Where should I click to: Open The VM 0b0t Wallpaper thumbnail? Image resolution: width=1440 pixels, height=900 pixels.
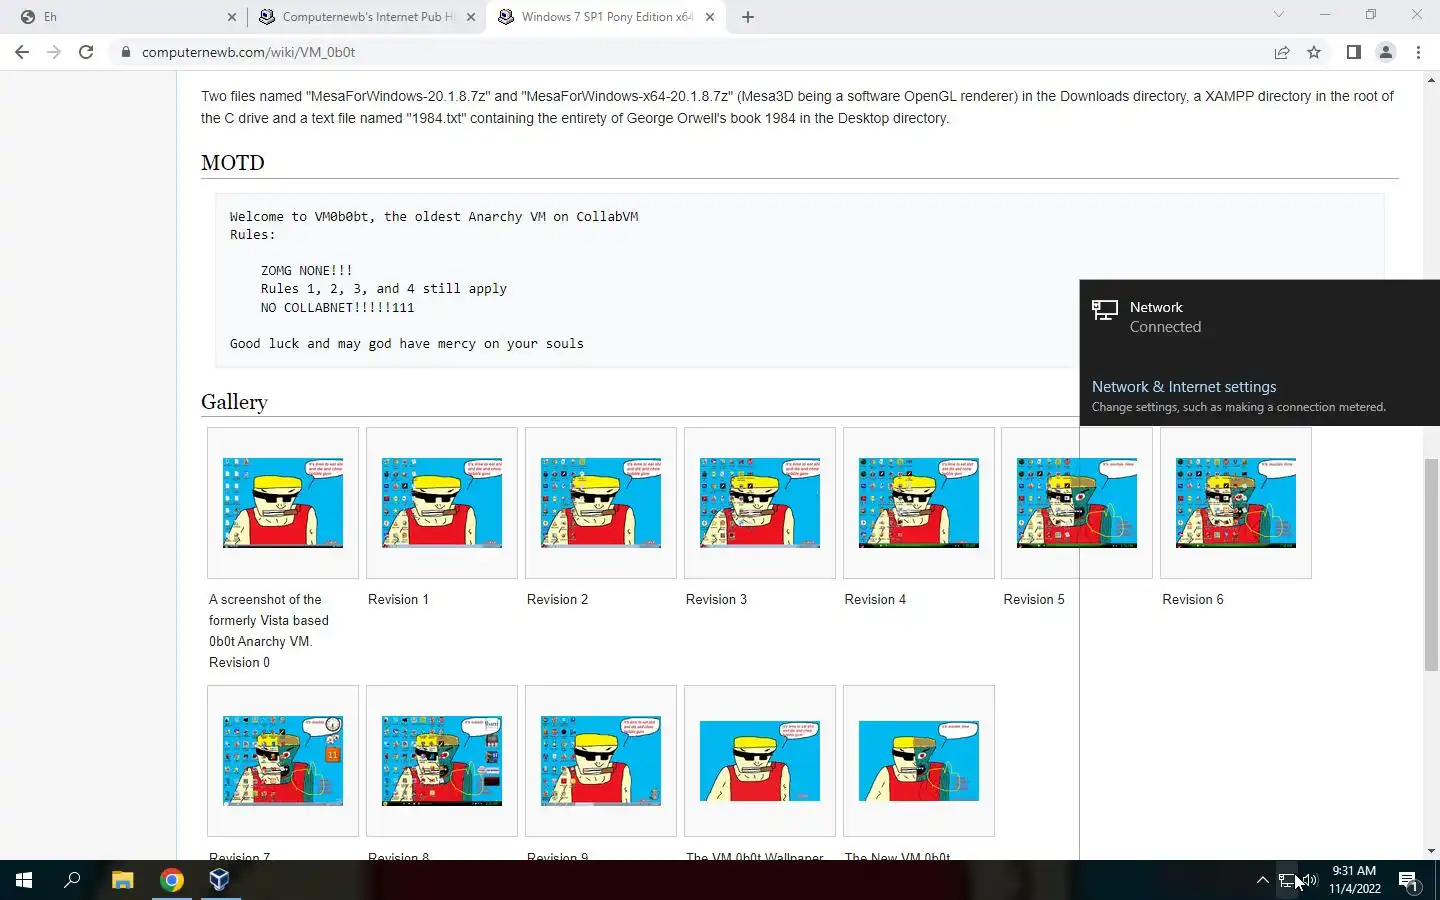pyautogui.click(x=760, y=761)
